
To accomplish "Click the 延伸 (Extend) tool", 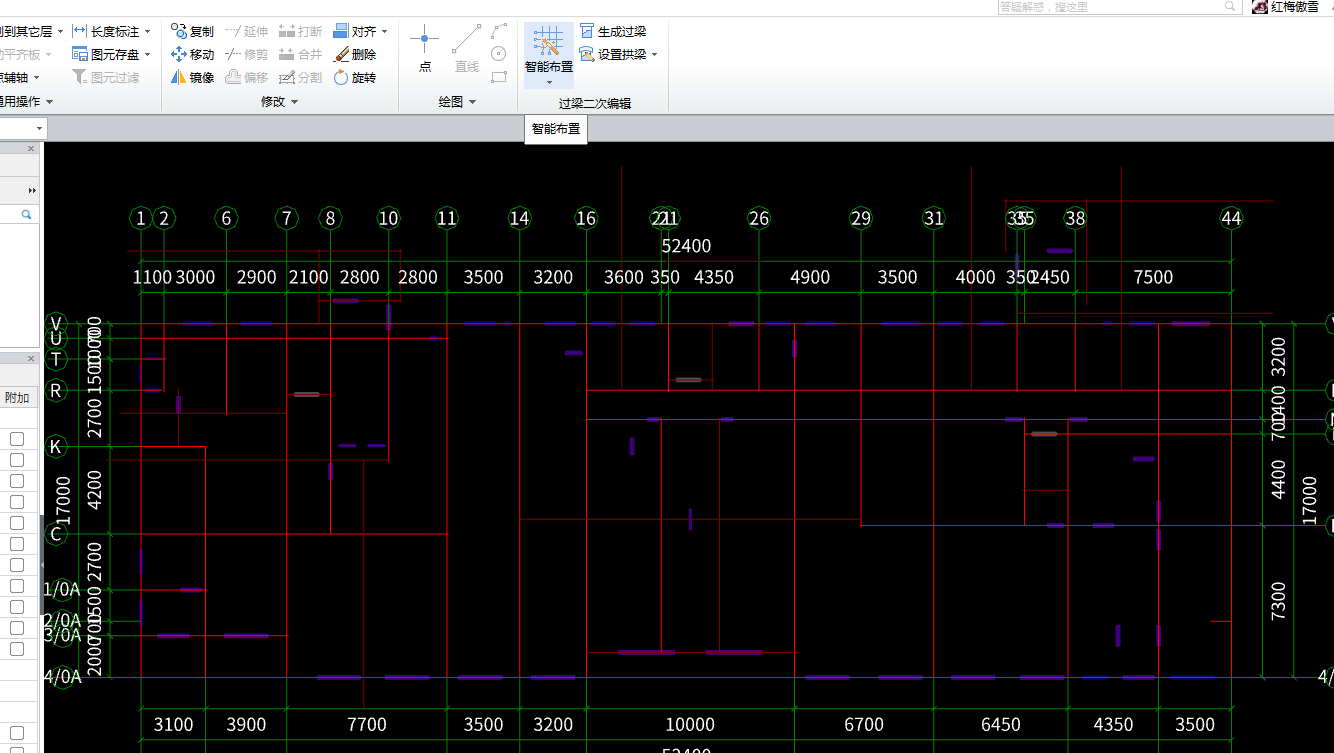I will pyautogui.click(x=246, y=32).
